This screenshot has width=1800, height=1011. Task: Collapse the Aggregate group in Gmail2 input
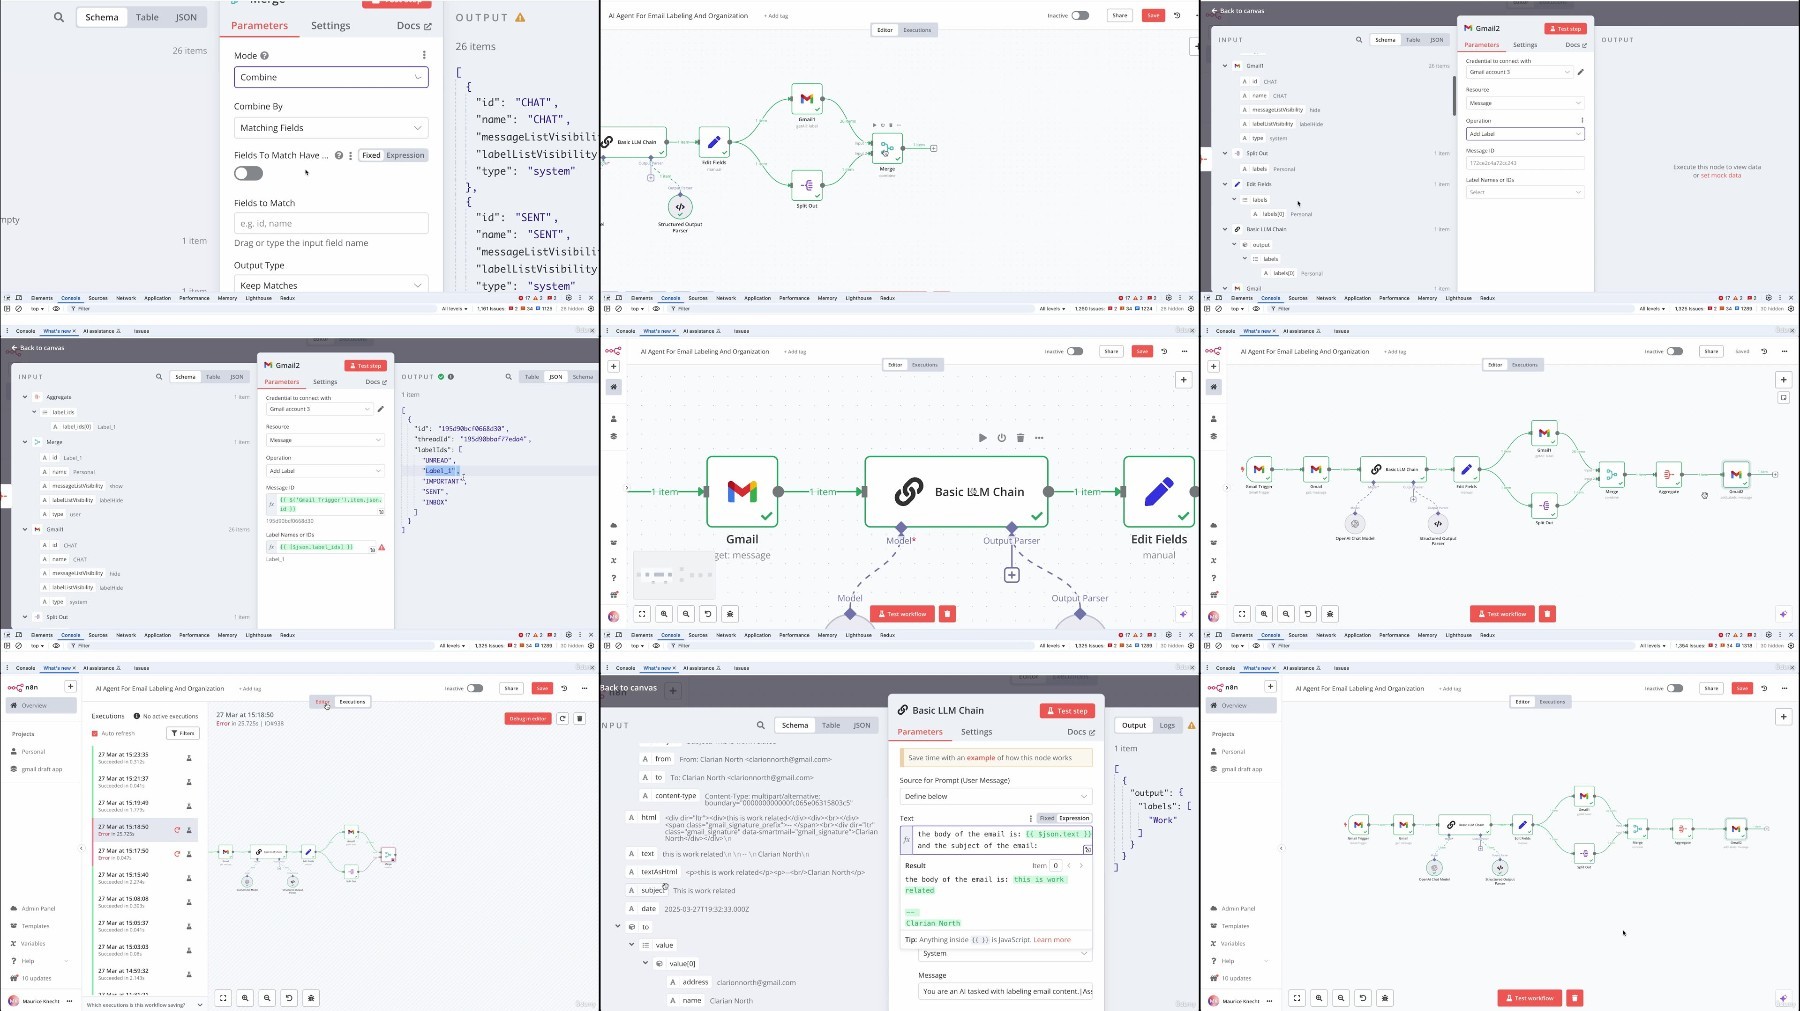25,397
